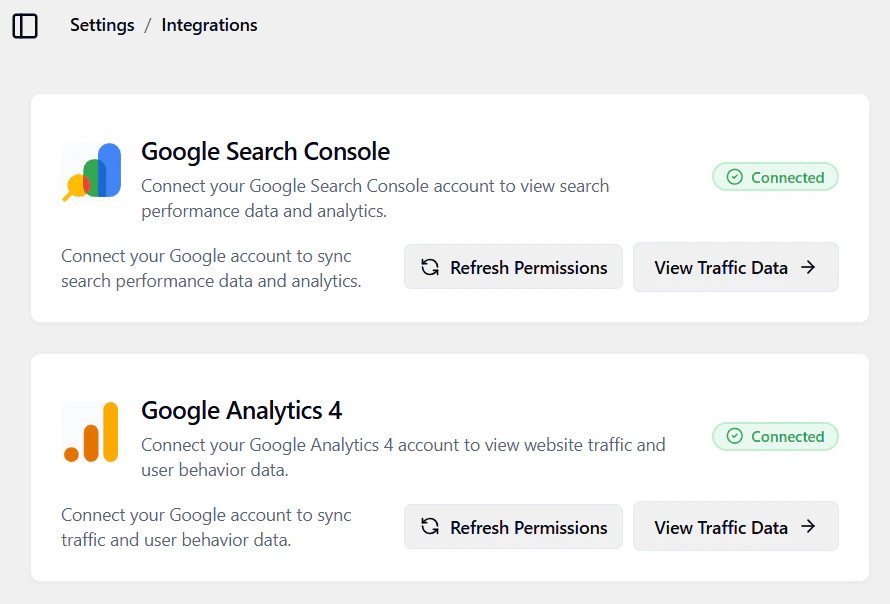The width and height of the screenshot is (890, 604).
Task: Toggle the sidebar panel icon
Action: click(25, 26)
